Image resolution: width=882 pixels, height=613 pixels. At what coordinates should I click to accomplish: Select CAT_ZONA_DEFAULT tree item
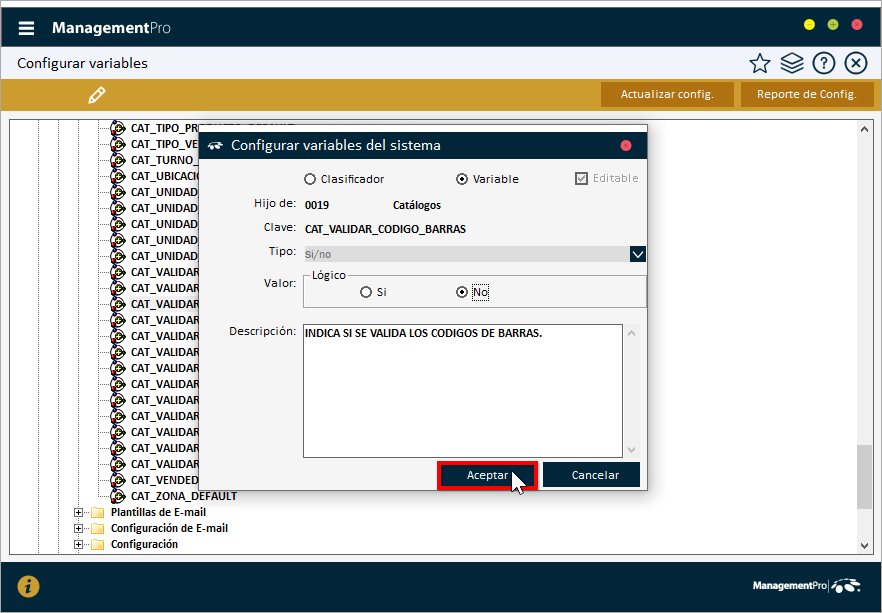(x=183, y=496)
